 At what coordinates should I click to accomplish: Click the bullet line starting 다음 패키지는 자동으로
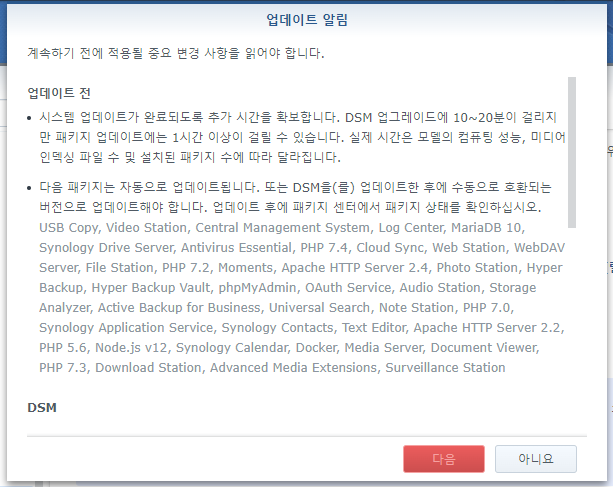pos(295,187)
